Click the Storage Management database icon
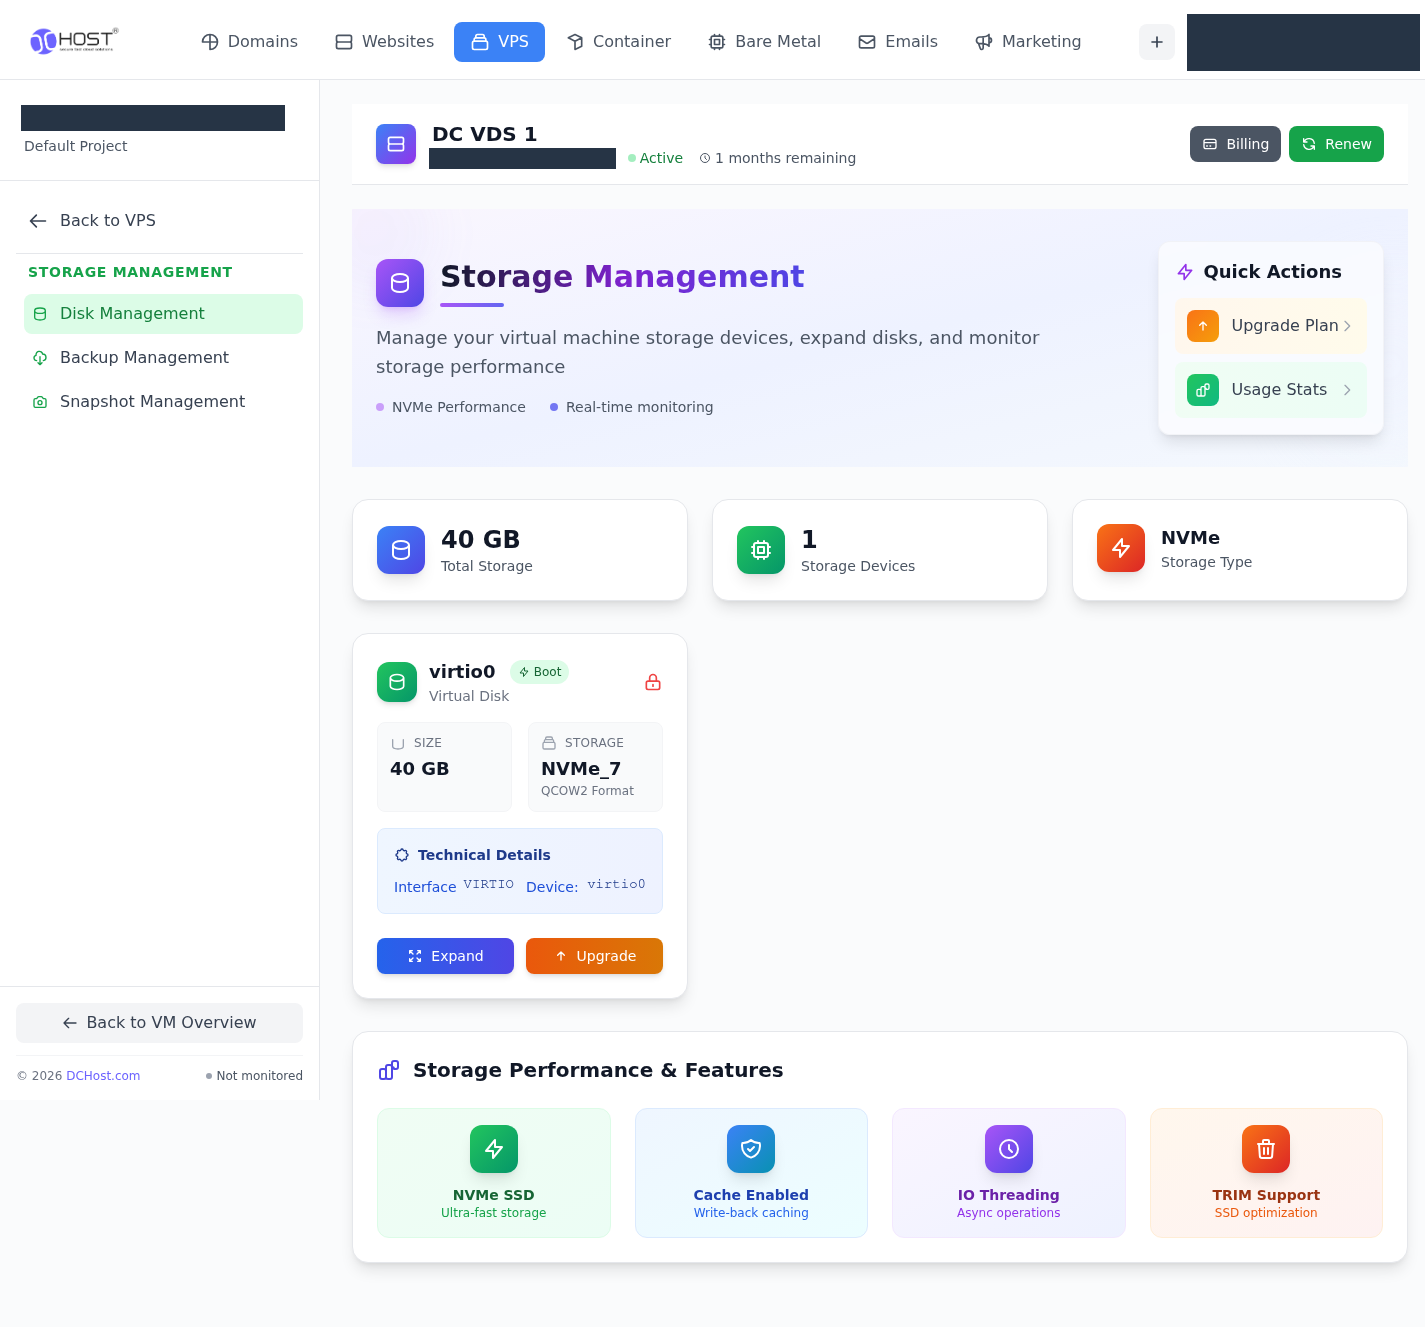This screenshot has width=1425, height=1327. [x=400, y=283]
